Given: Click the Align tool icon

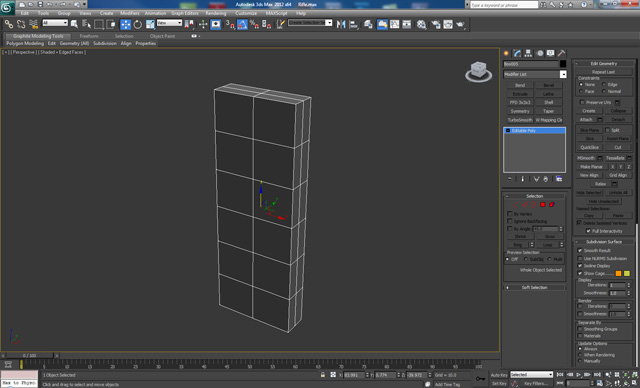Looking at the screenshot, I should pos(353,24).
